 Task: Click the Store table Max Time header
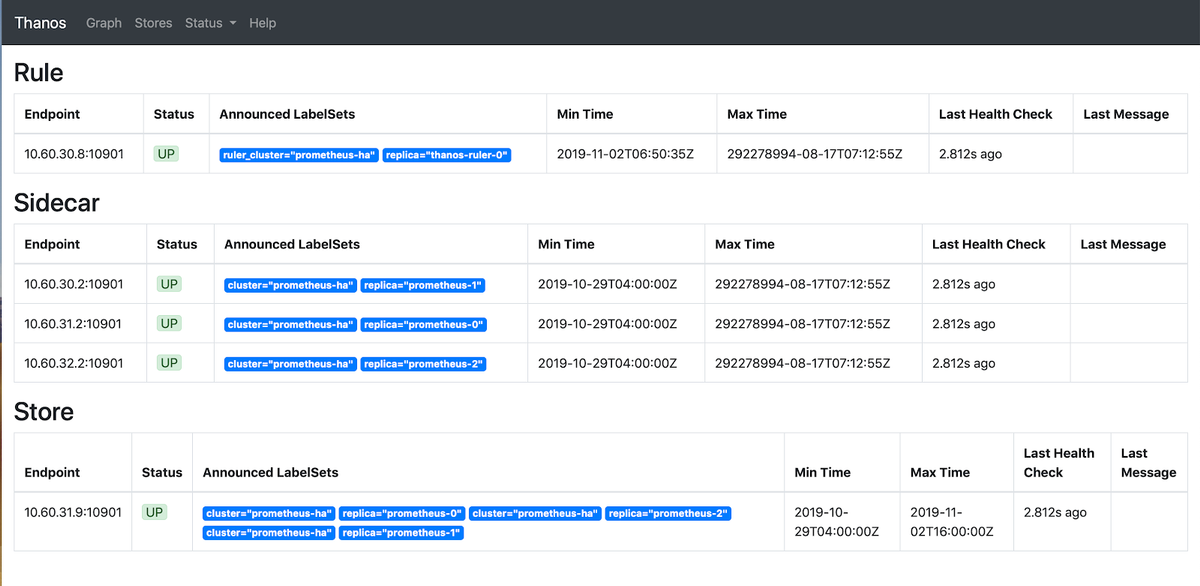[940, 472]
